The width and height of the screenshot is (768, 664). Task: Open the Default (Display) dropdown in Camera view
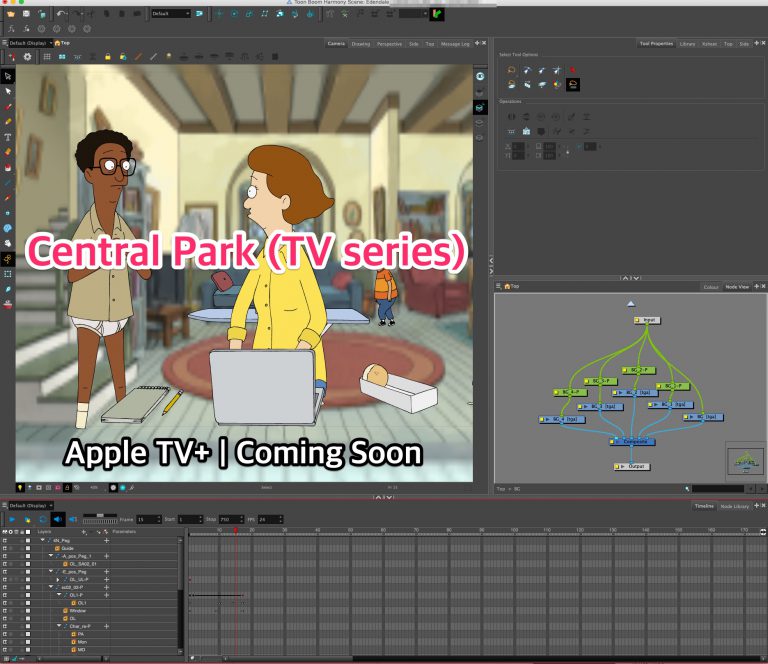click(x=30, y=43)
